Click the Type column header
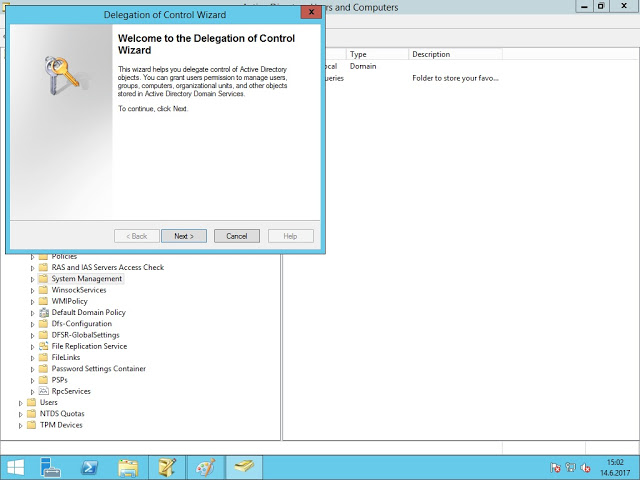Viewport: 640px width, 480px height. 358,54
